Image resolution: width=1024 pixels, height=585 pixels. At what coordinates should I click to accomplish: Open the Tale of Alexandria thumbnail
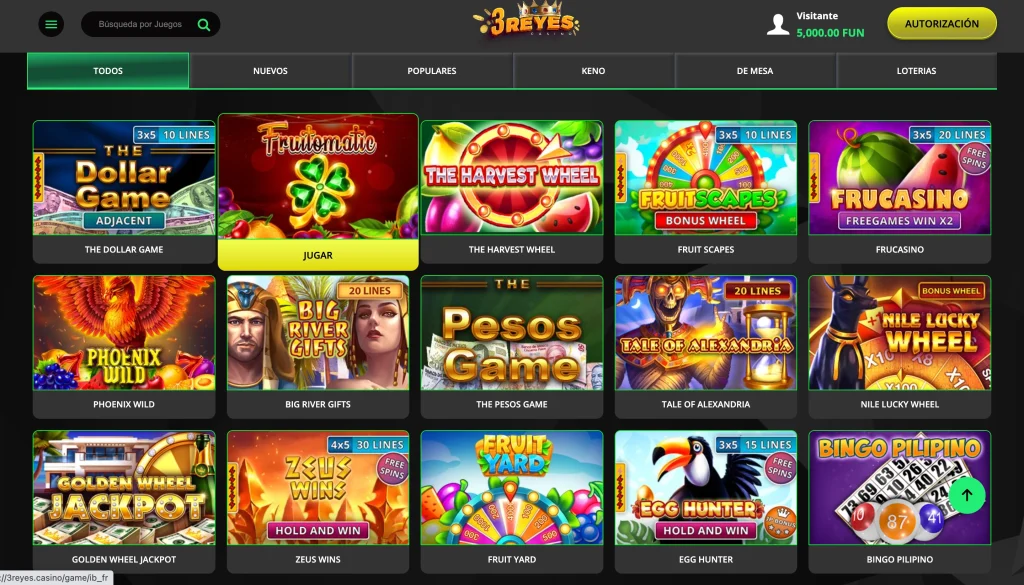click(x=706, y=333)
